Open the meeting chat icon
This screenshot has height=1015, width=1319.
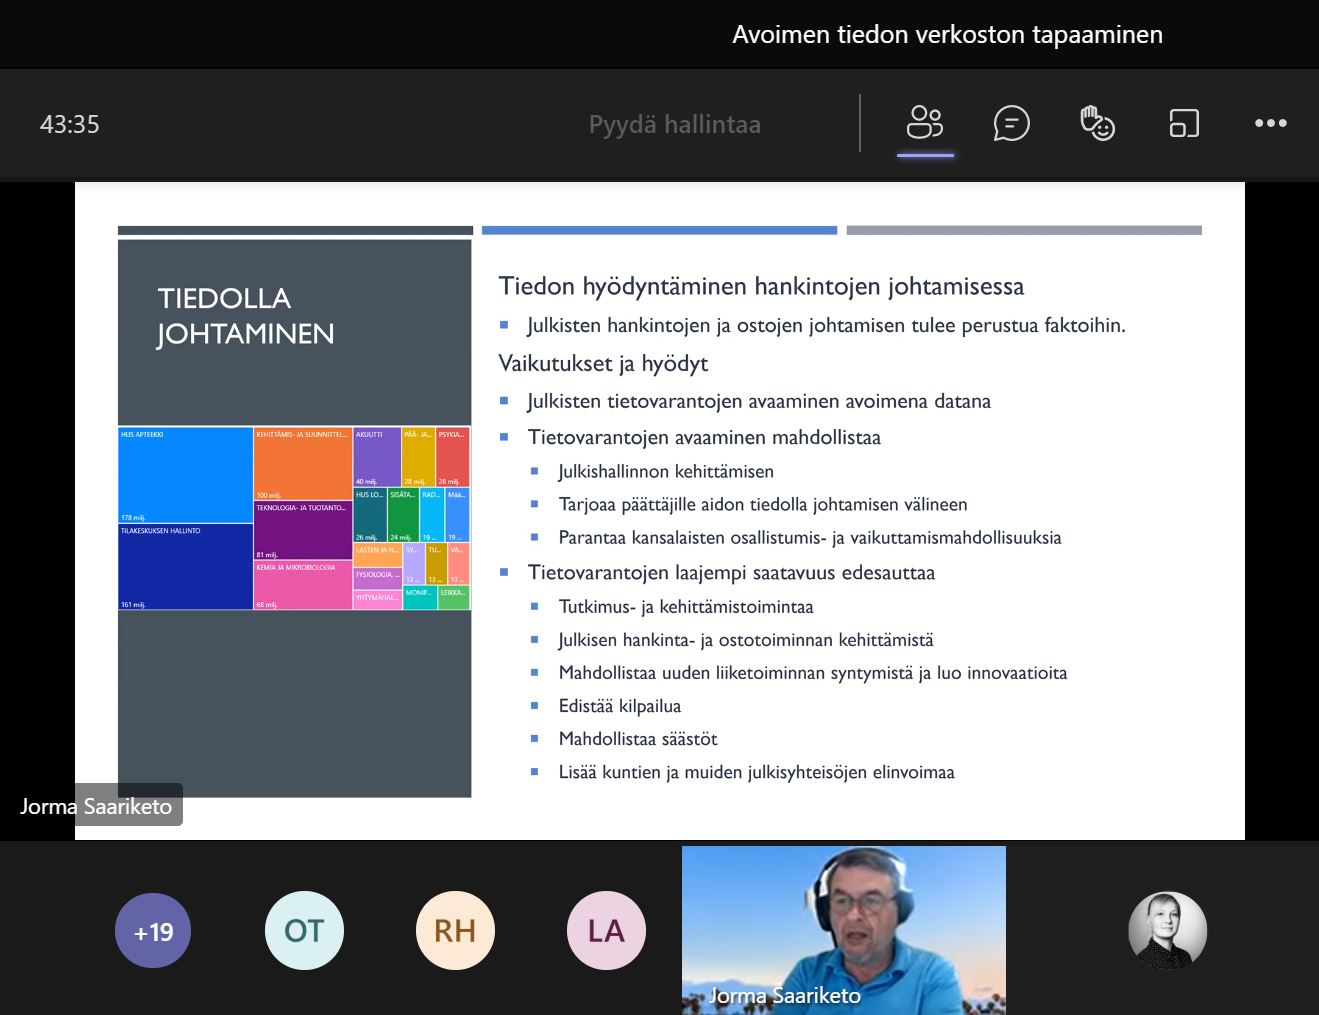tap(1011, 123)
